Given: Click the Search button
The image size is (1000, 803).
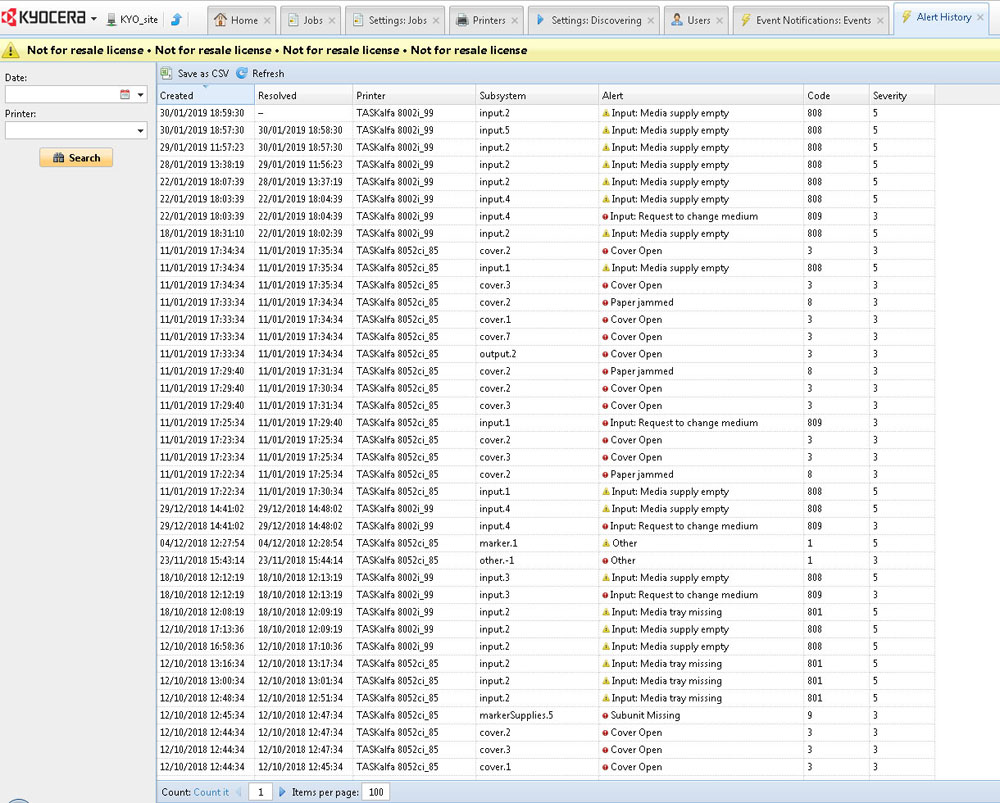Looking at the screenshot, I should coord(76,158).
